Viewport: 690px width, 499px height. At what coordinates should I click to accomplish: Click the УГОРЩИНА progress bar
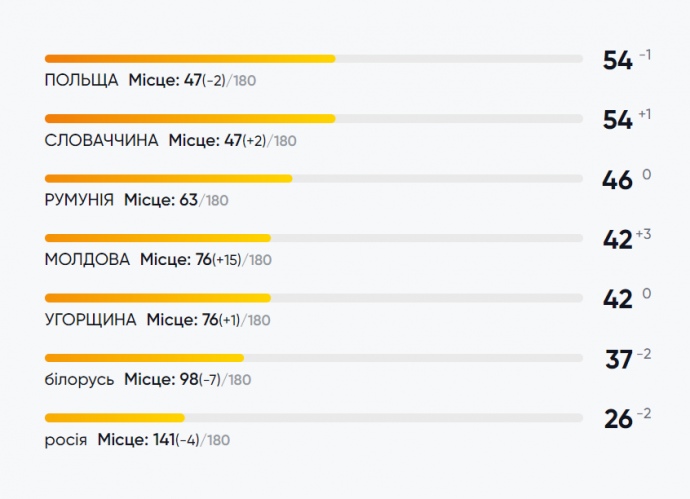click(x=314, y=298)
